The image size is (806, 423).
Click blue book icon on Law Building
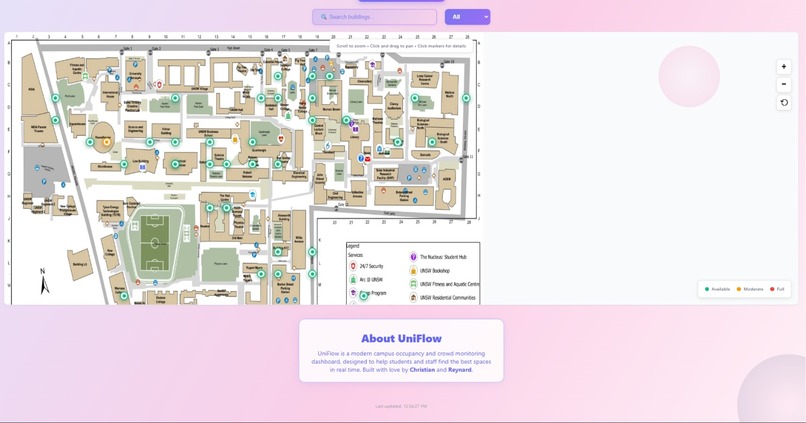click(142, 168)
